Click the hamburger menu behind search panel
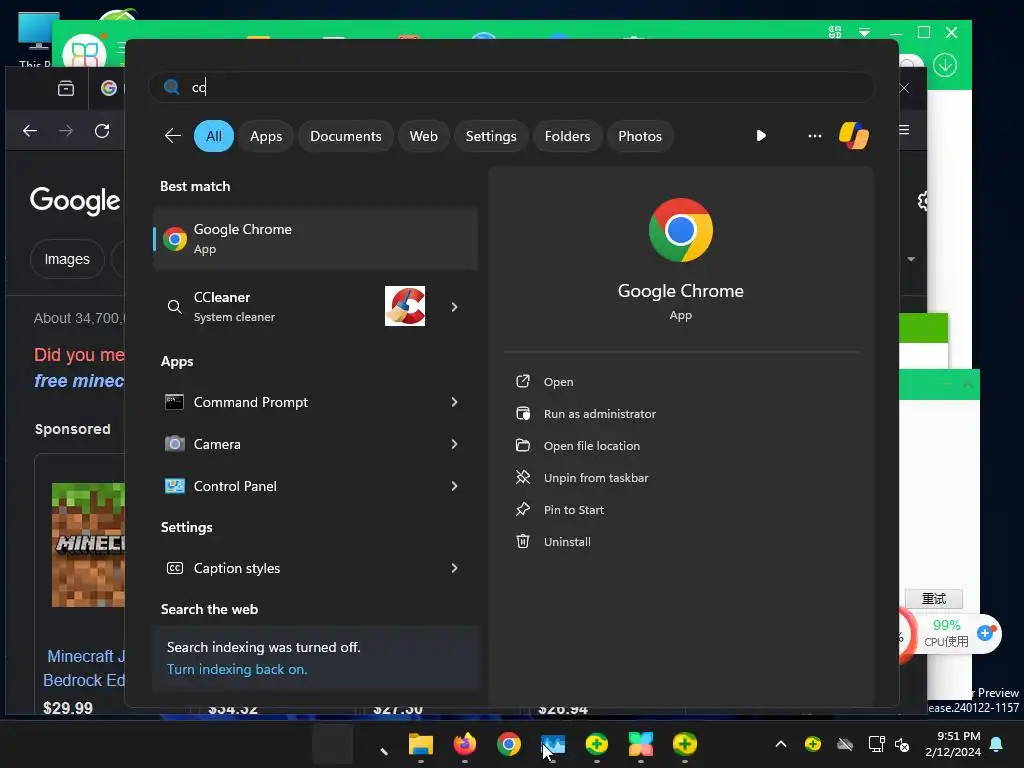This screenshot has height=768, width=1024. [x=904, y=129]
